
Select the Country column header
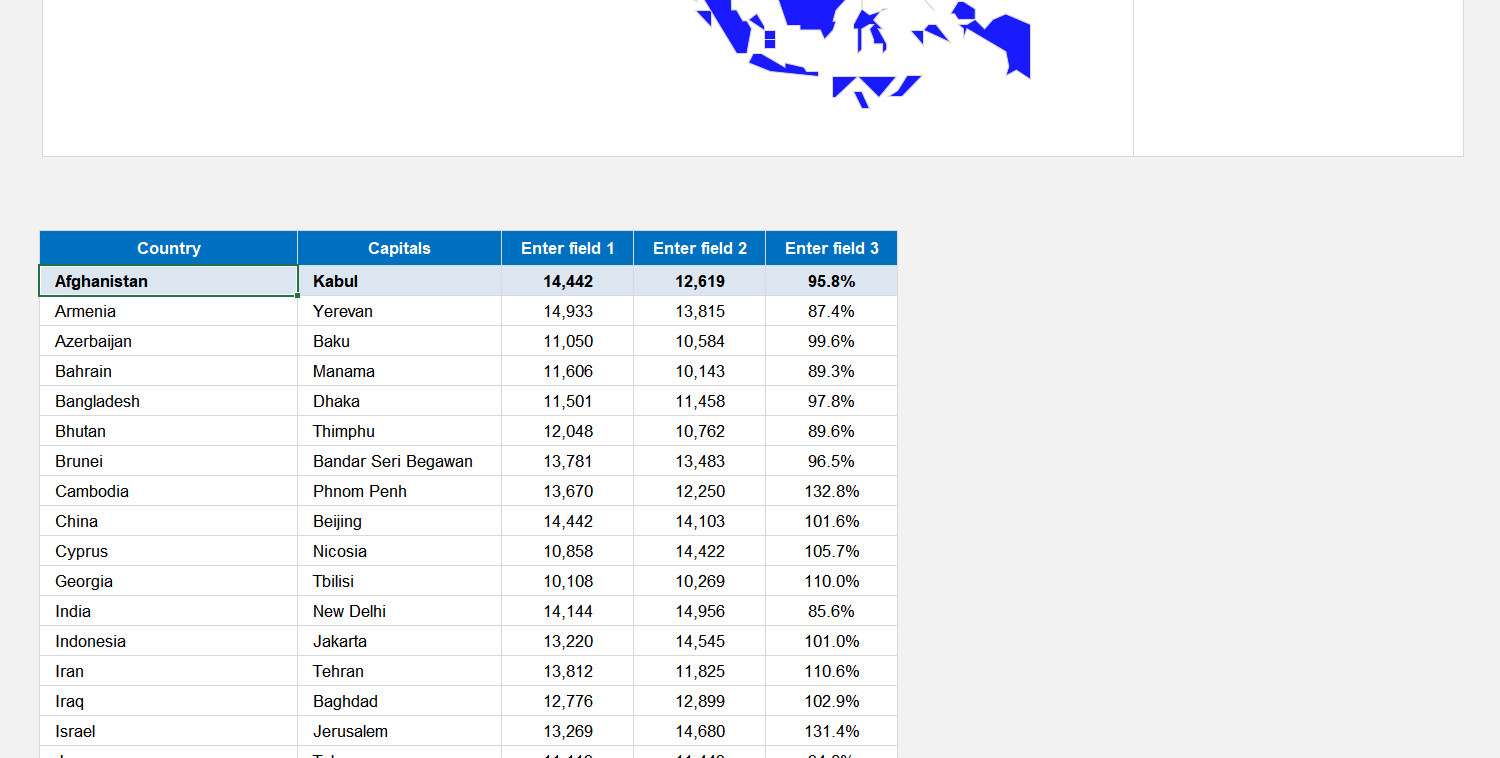(168, 248)
